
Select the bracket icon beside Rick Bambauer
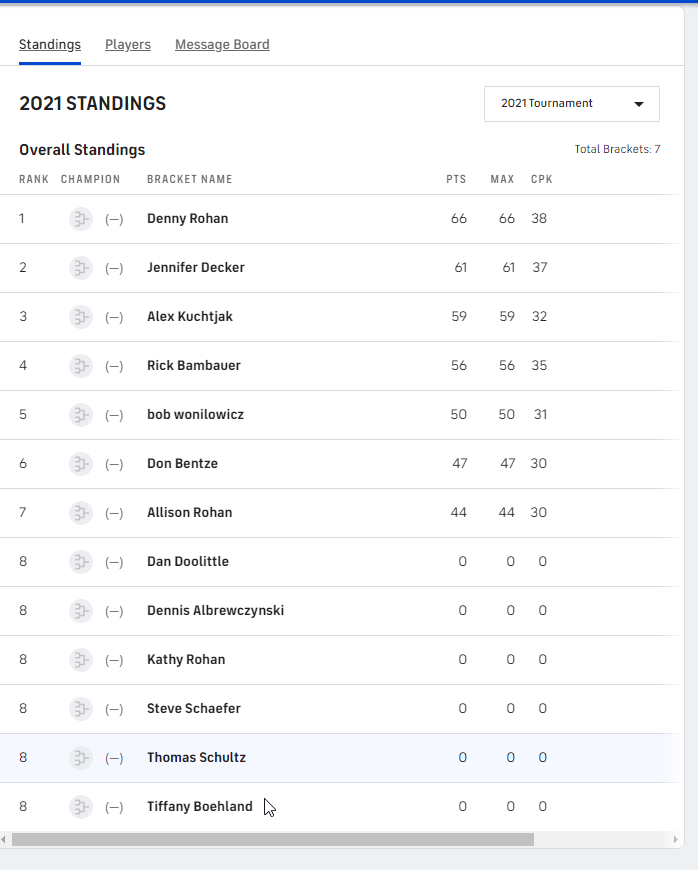(x=81, y=366)
